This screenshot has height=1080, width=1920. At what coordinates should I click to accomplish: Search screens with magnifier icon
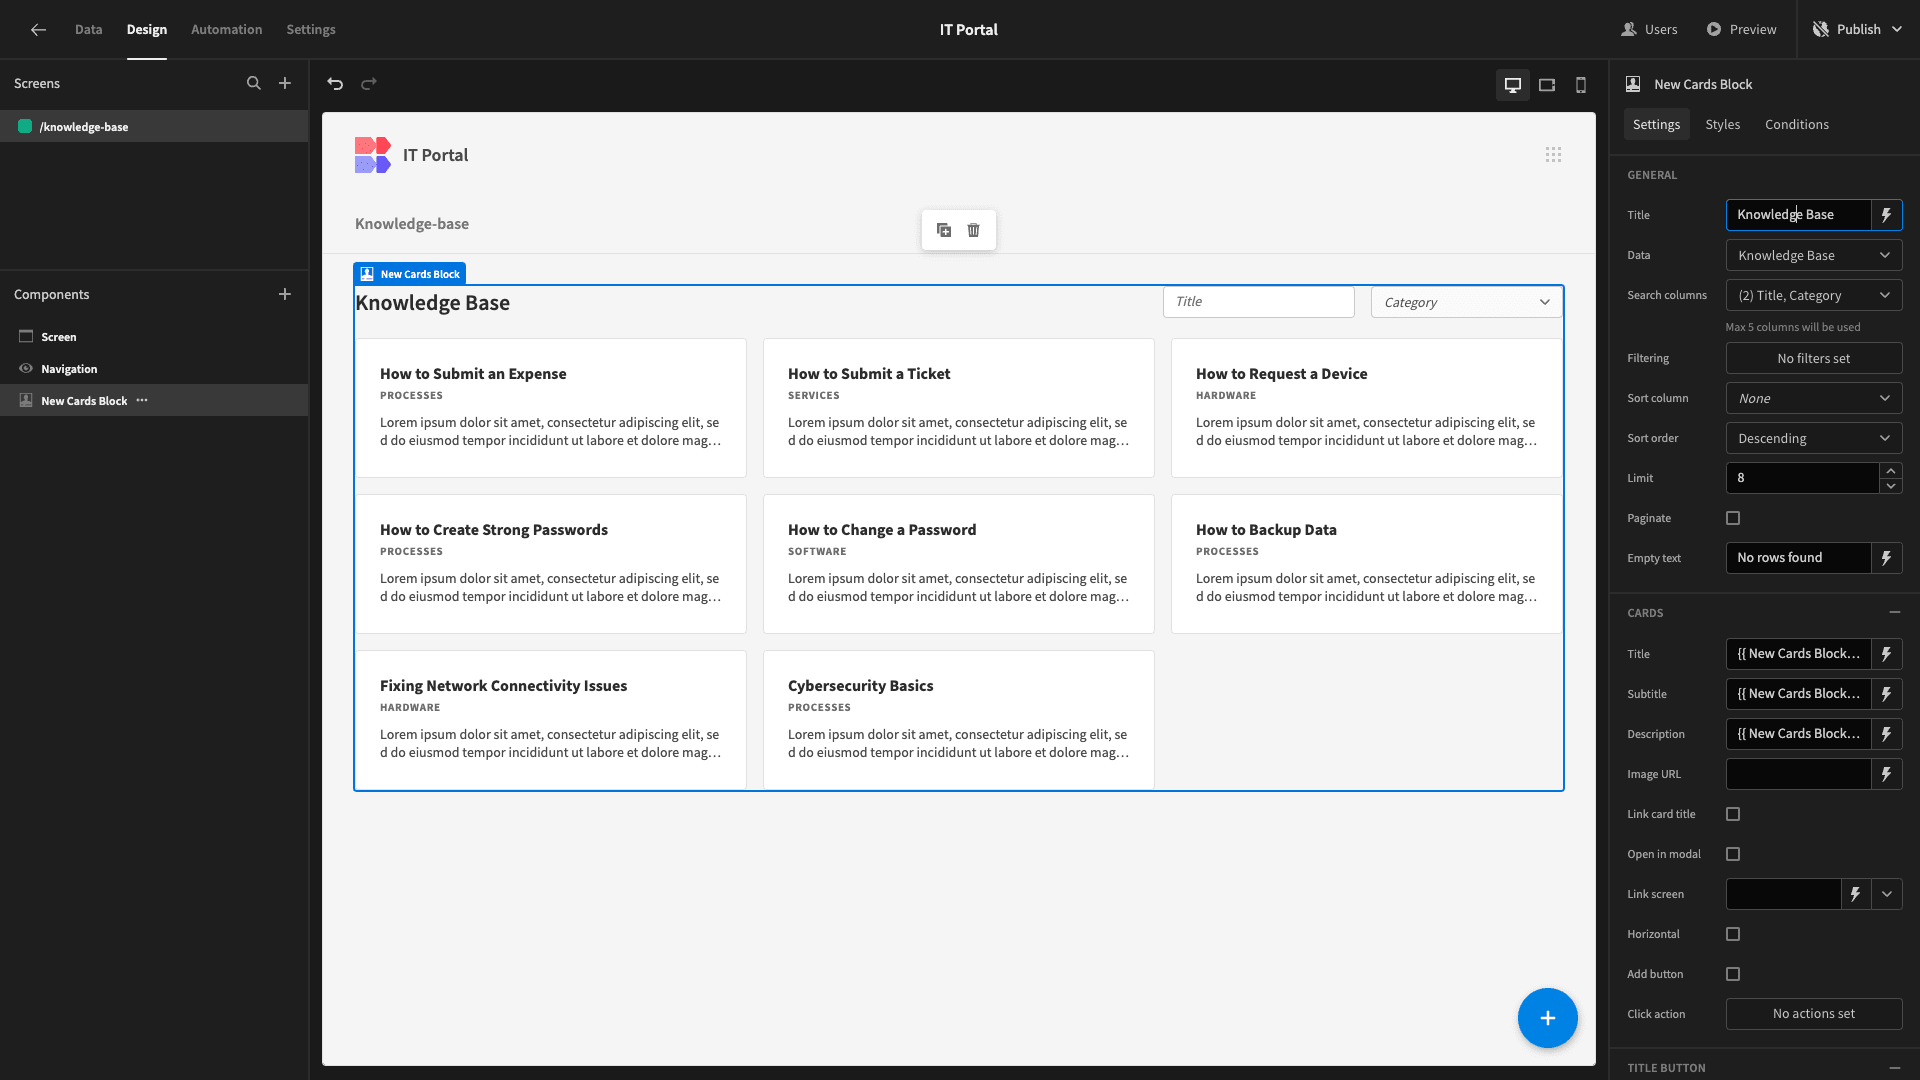tap(254, 84)
